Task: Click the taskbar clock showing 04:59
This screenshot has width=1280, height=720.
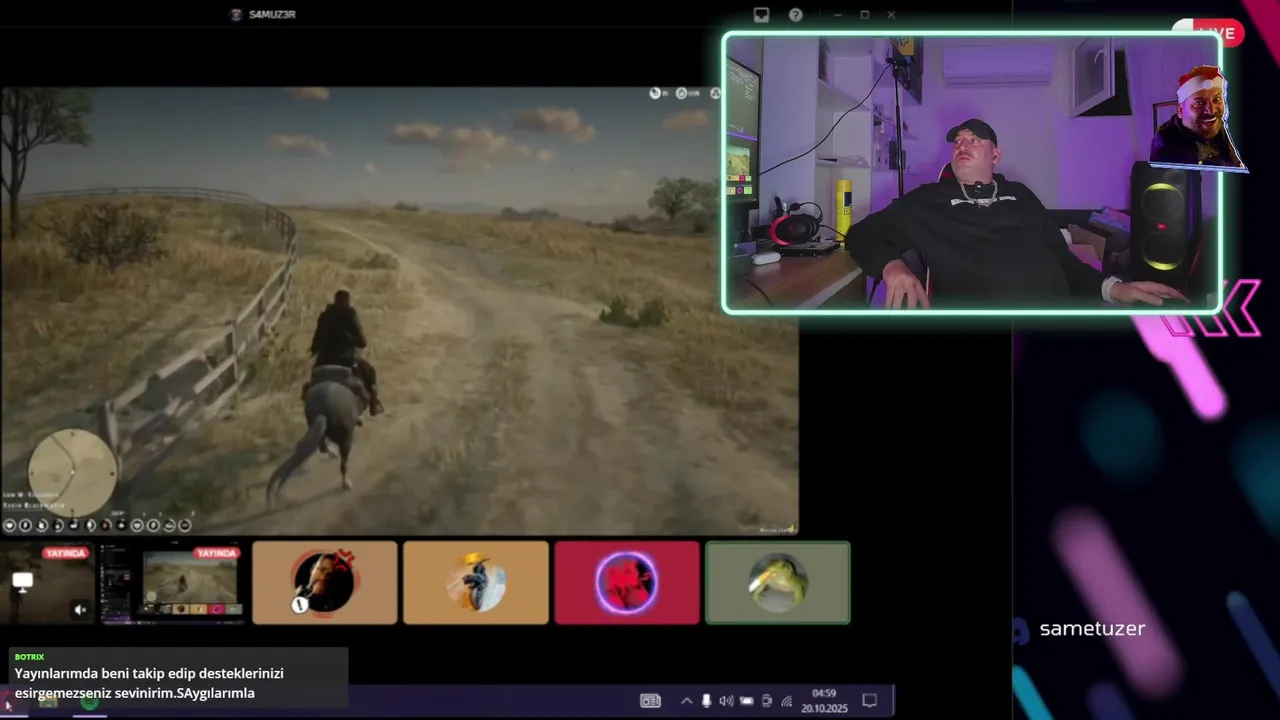Action: point(824,693)
